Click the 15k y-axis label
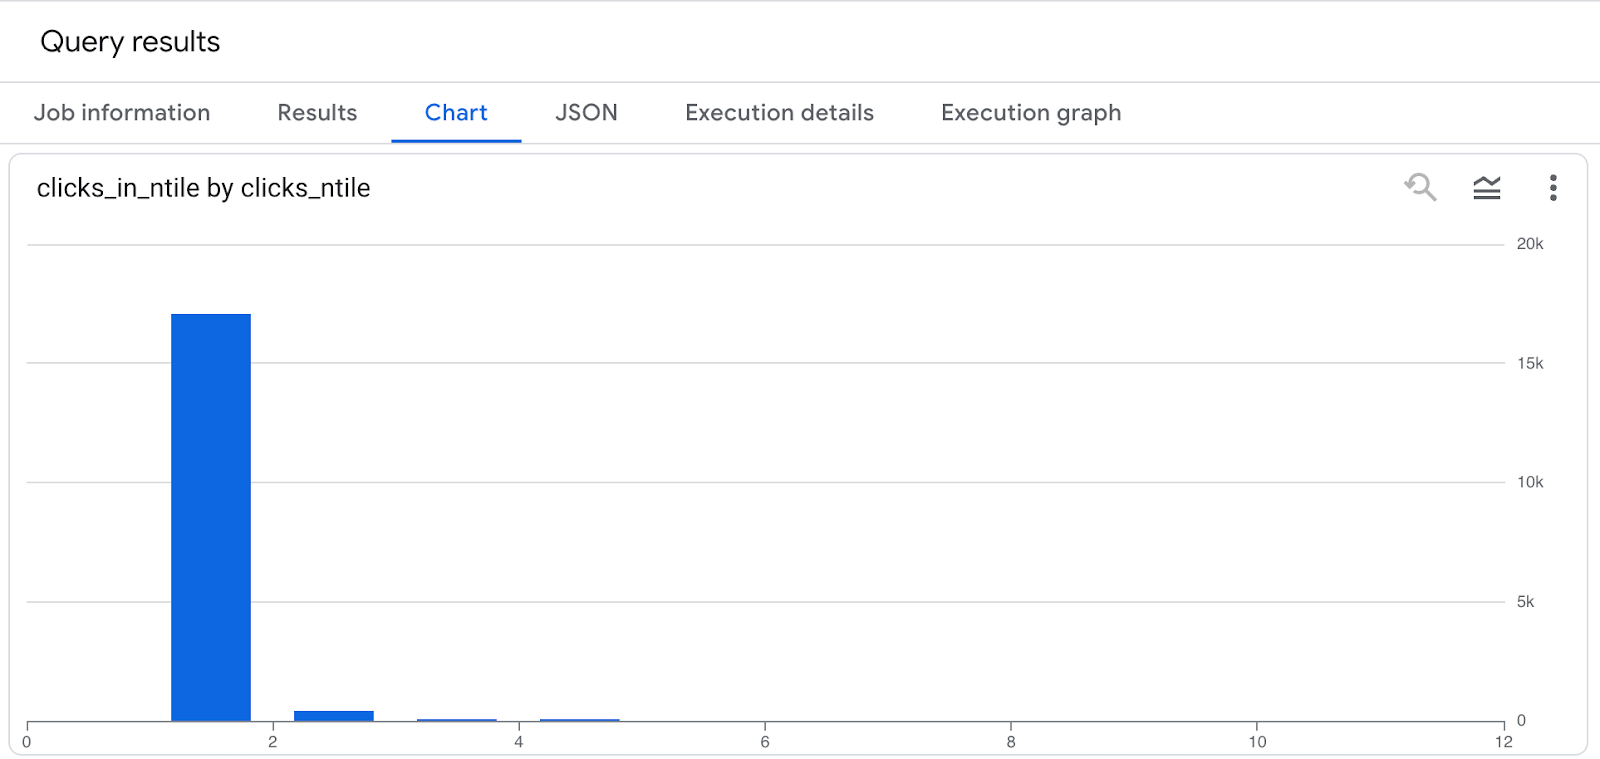This screenshot has width=1600, height=759. click(x=1530, y=363)
